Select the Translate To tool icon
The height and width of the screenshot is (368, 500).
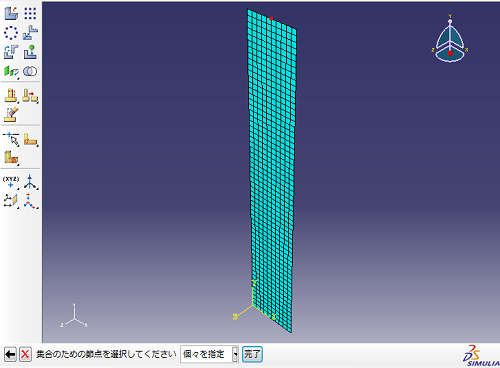click(30, 52)
